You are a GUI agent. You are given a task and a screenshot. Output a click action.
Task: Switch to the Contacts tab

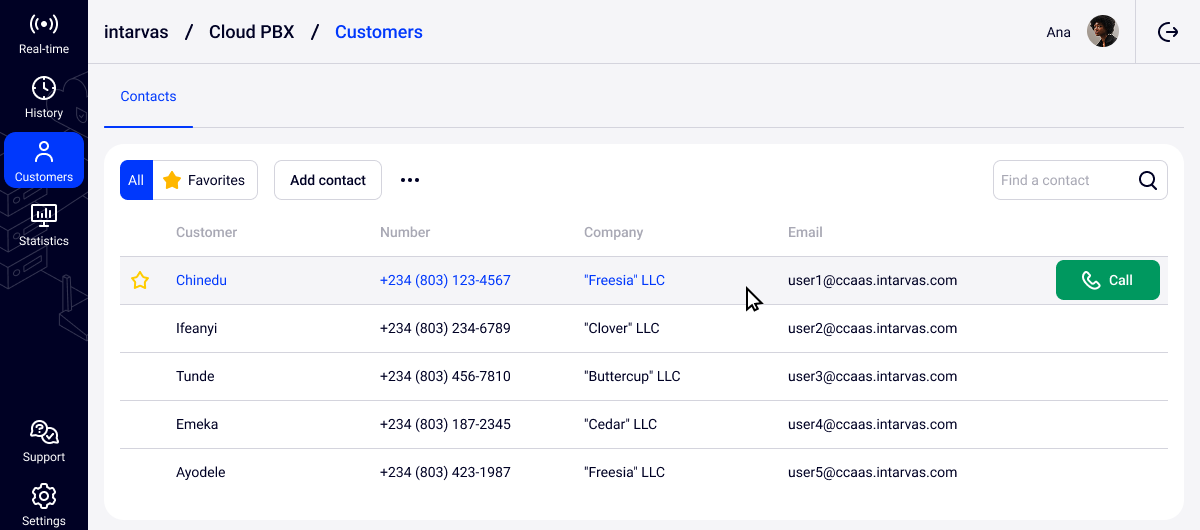click(x=148, y=97)
